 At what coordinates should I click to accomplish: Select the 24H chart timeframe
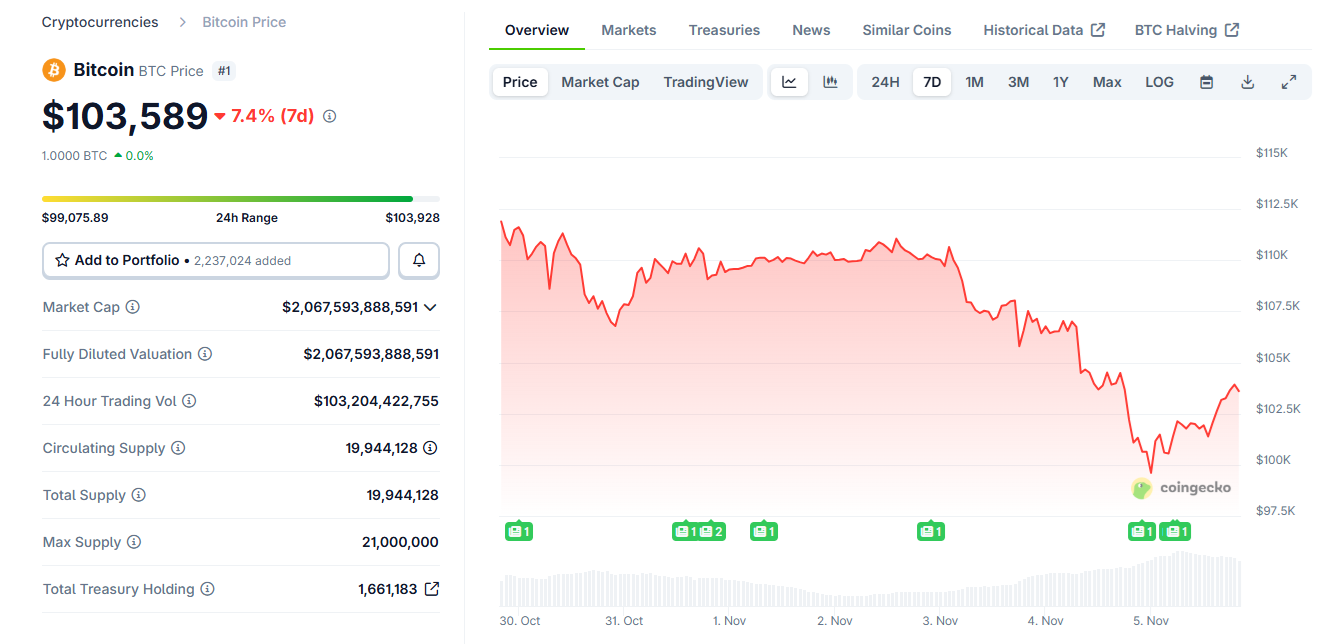click(884, 81)
